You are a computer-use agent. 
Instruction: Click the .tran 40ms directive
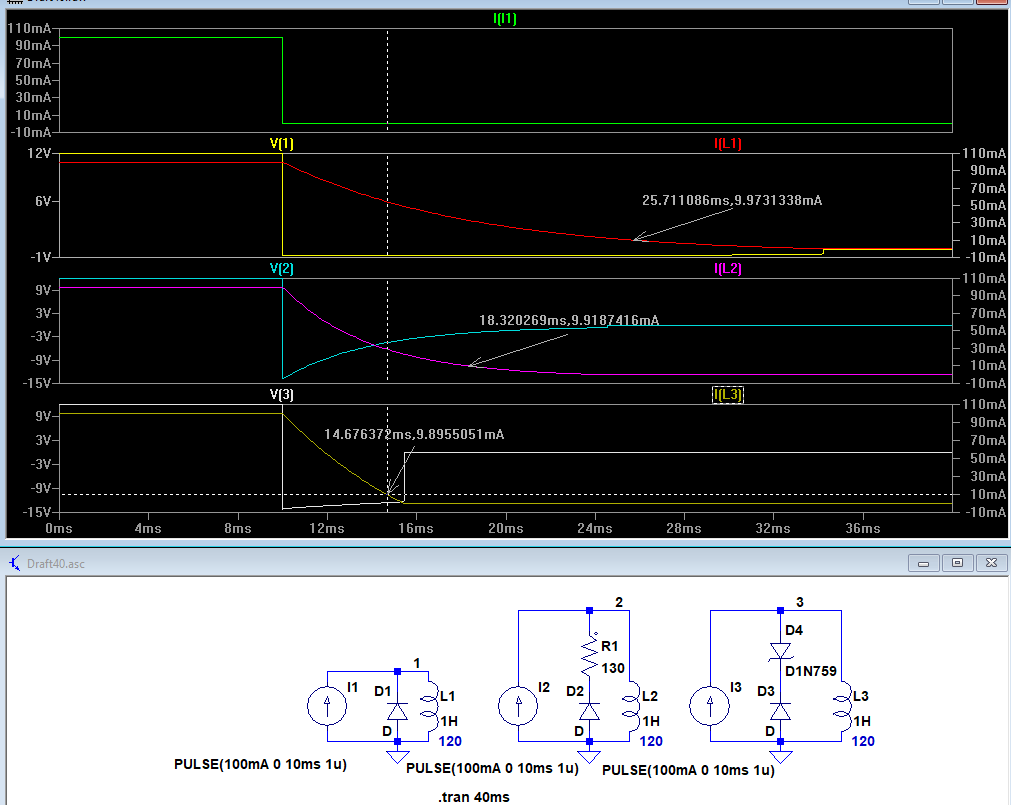(474, 797)
